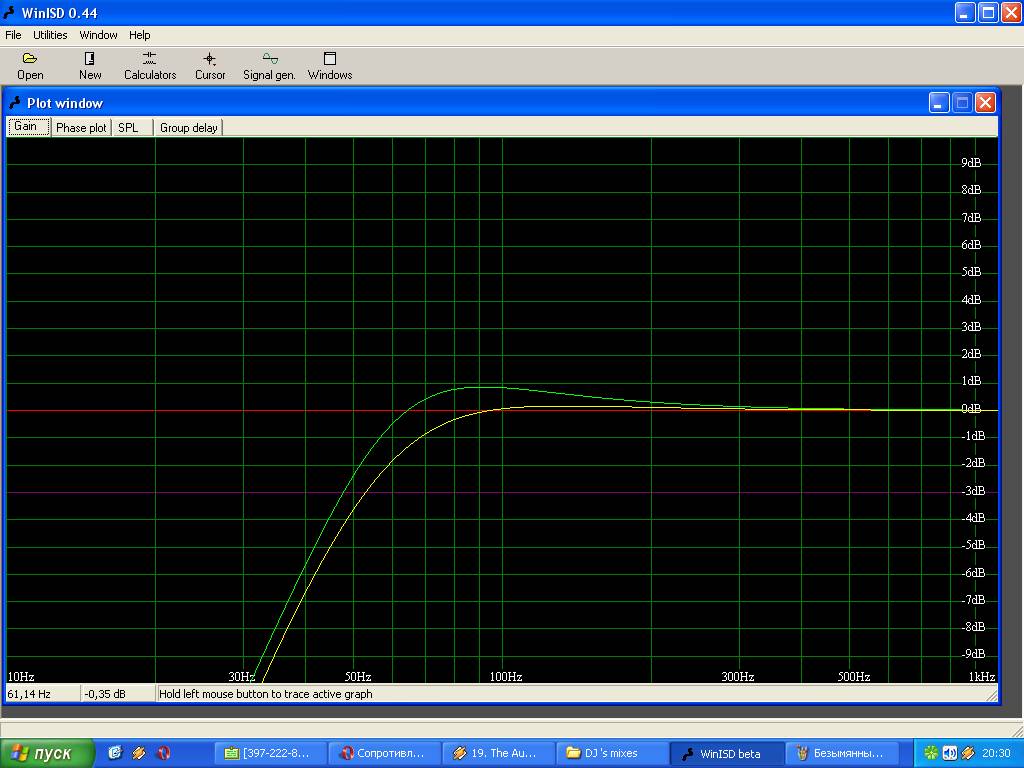This screenshot has width=1024, height=768.
Task: Select the Gain tab
Action: (25, 127)
